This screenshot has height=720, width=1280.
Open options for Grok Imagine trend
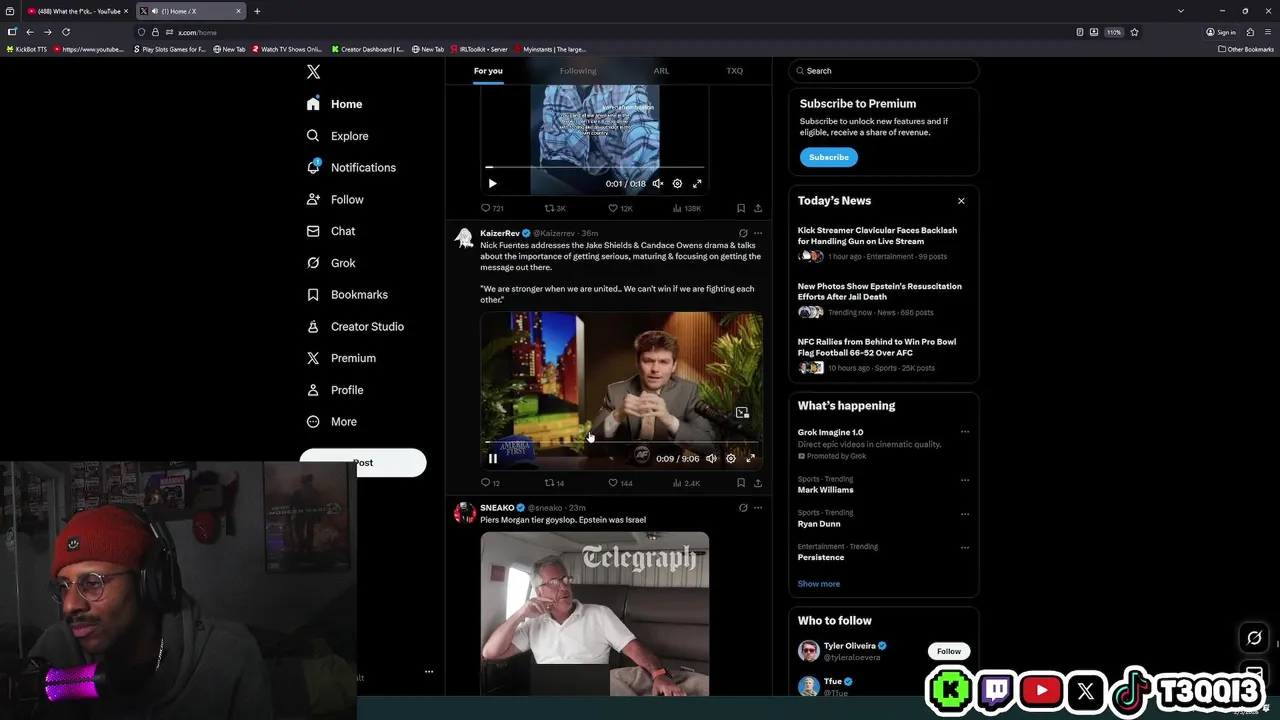pos(965,432)
